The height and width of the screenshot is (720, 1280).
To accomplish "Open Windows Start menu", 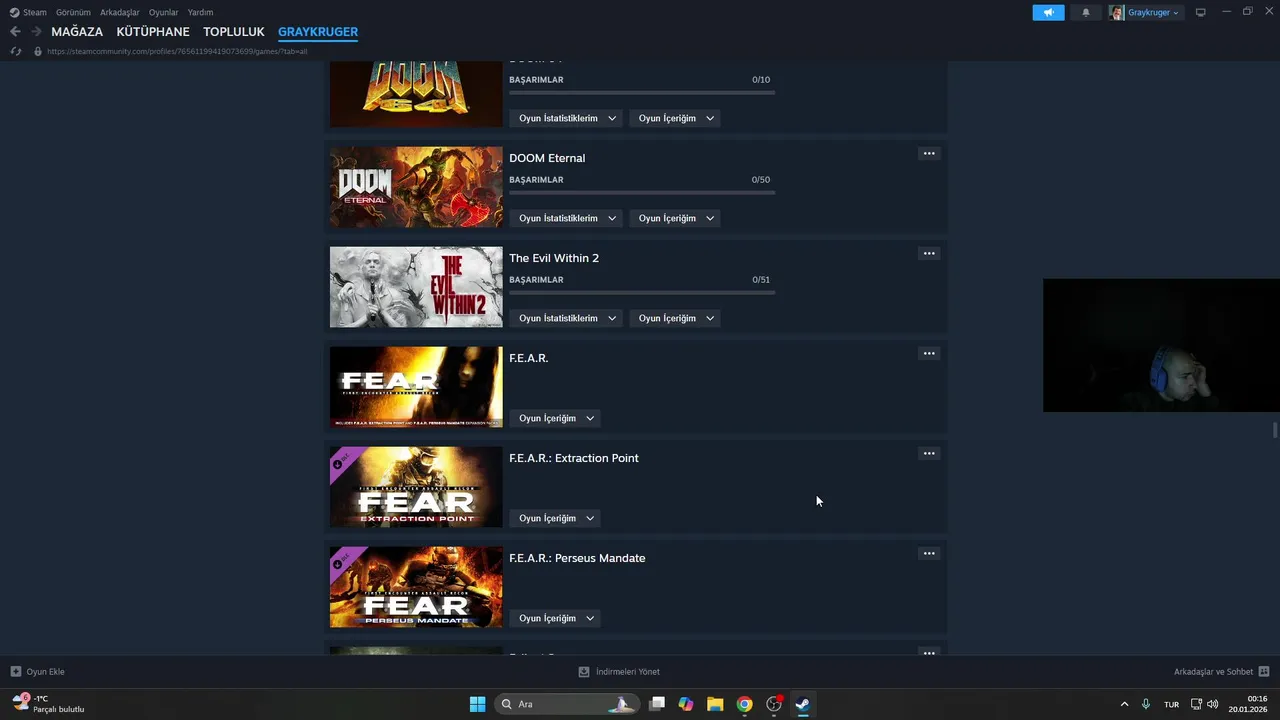I will pyautogui.click(x=478, y=704).
